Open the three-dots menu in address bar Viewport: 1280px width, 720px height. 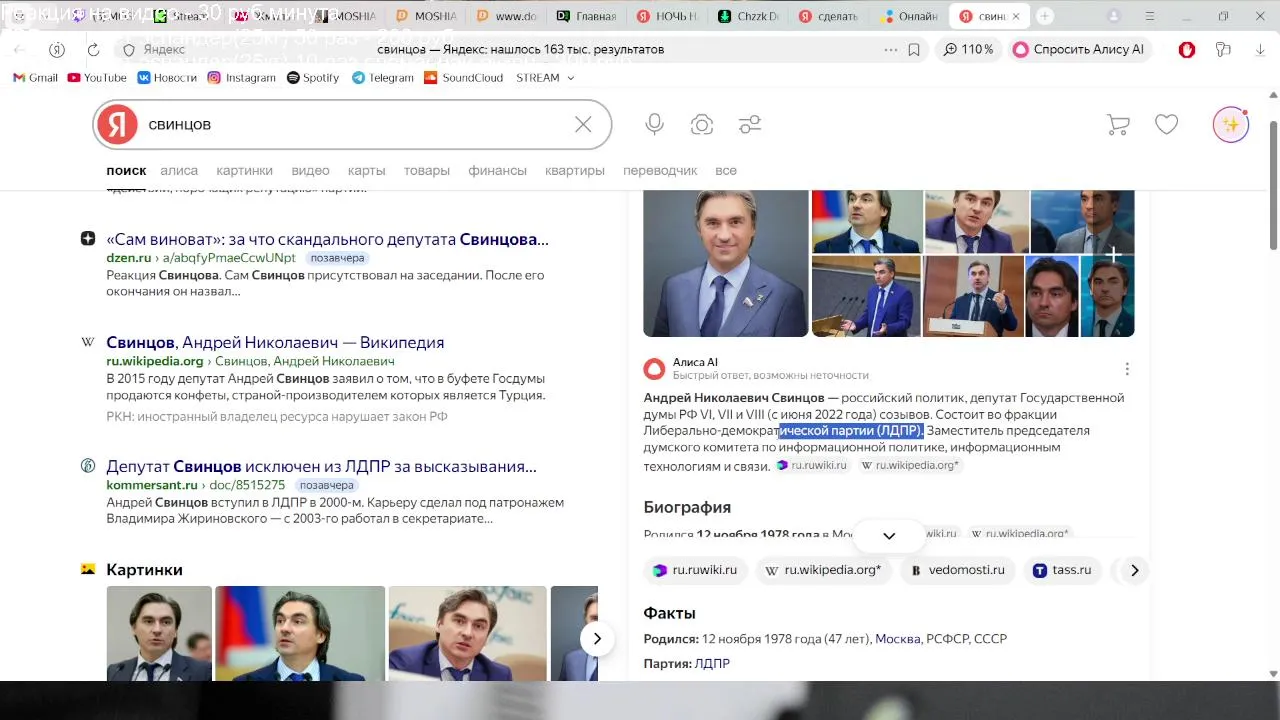(890, 49)
